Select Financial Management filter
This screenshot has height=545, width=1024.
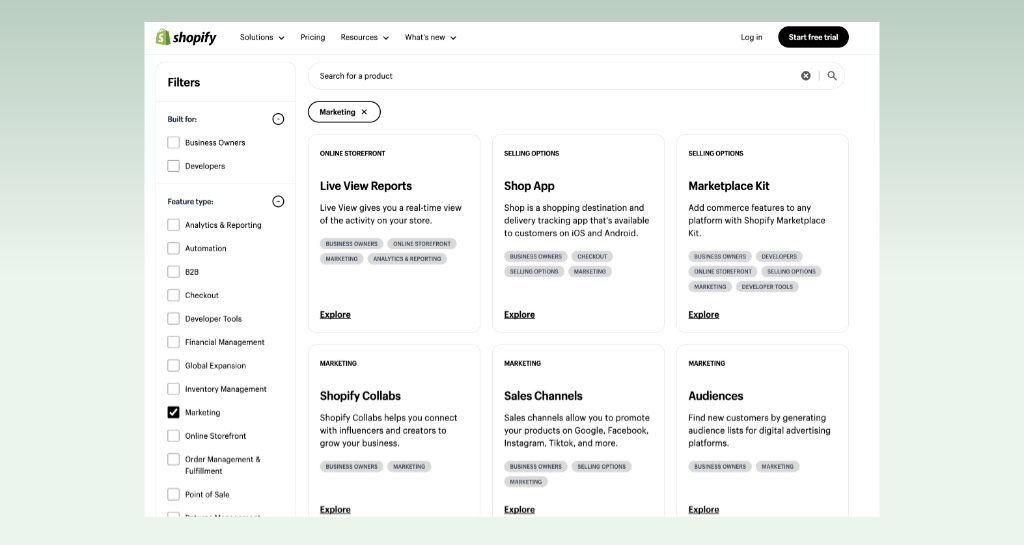pyautogui.click(x=173, y=342)
